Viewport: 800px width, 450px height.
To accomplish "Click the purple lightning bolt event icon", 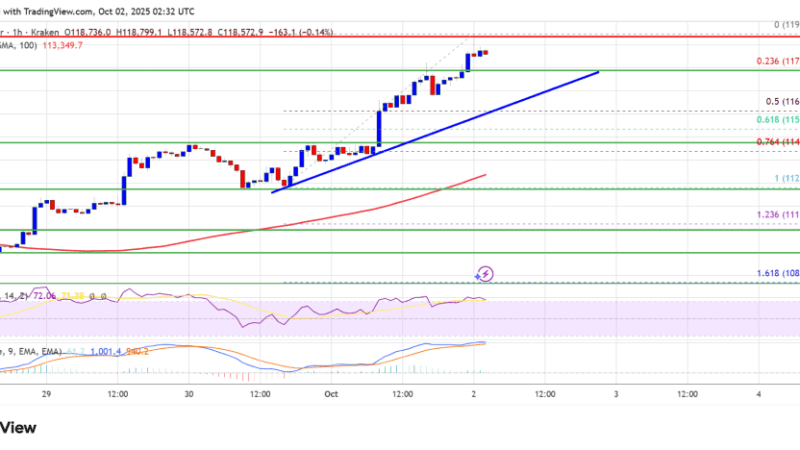I will point(485,272).
